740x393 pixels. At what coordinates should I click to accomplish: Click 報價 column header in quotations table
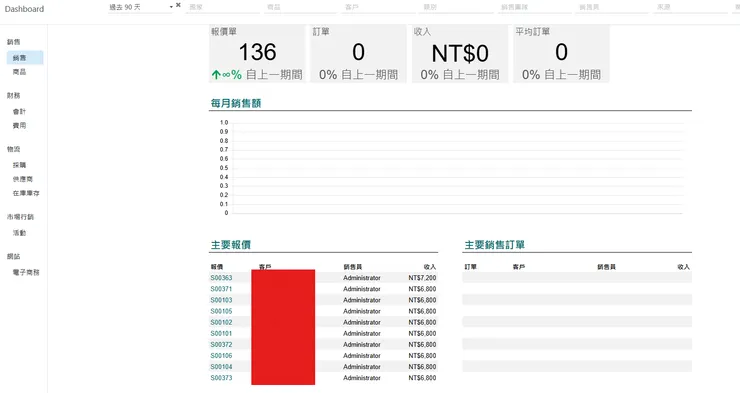[x=217, y=267]
